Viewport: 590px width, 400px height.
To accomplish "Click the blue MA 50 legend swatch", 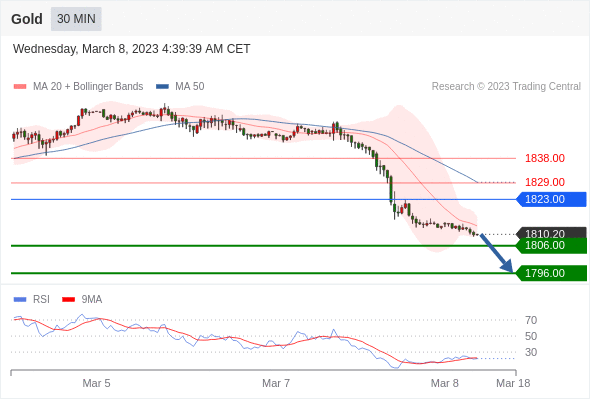I will tap(162, 87).
